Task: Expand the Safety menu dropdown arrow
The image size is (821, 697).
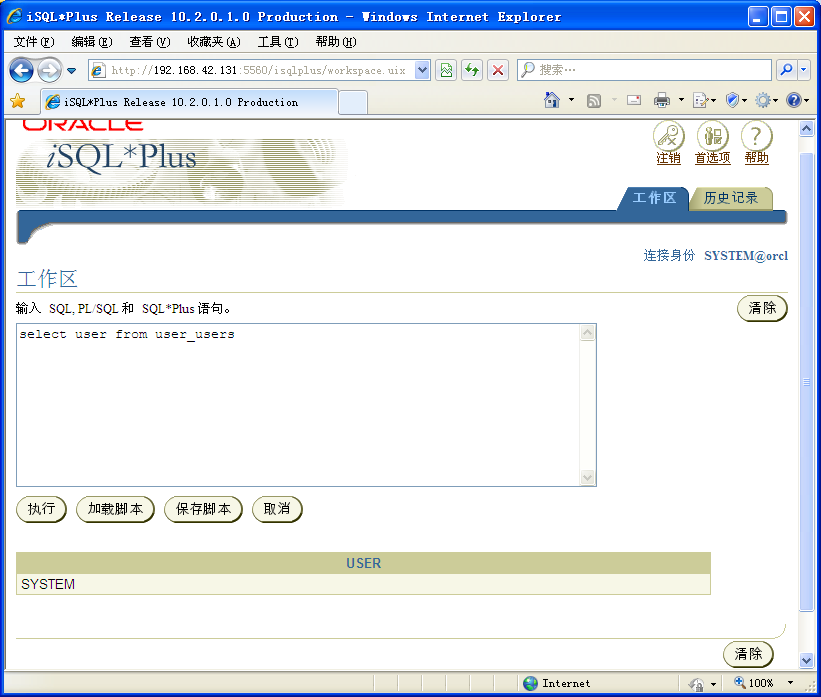Action: coord(744,100)
